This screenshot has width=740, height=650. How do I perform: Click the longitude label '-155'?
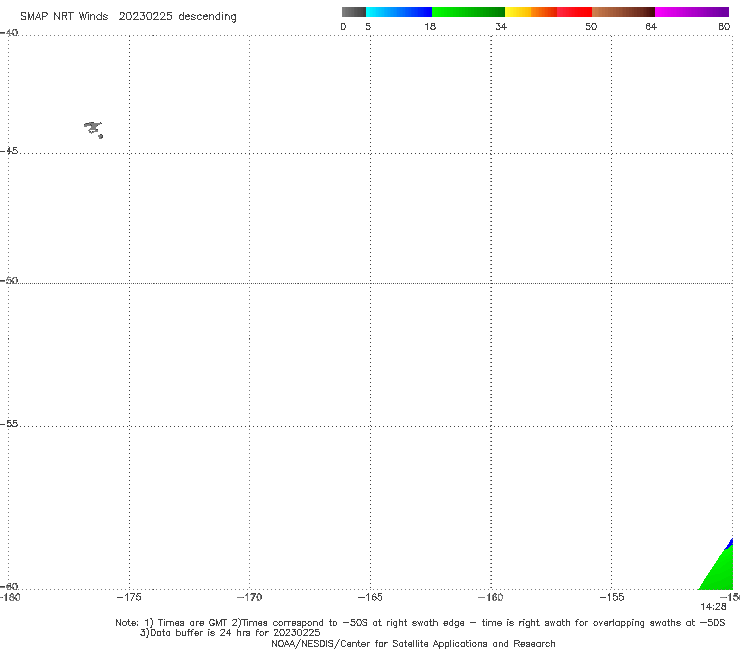click(612, 597)
